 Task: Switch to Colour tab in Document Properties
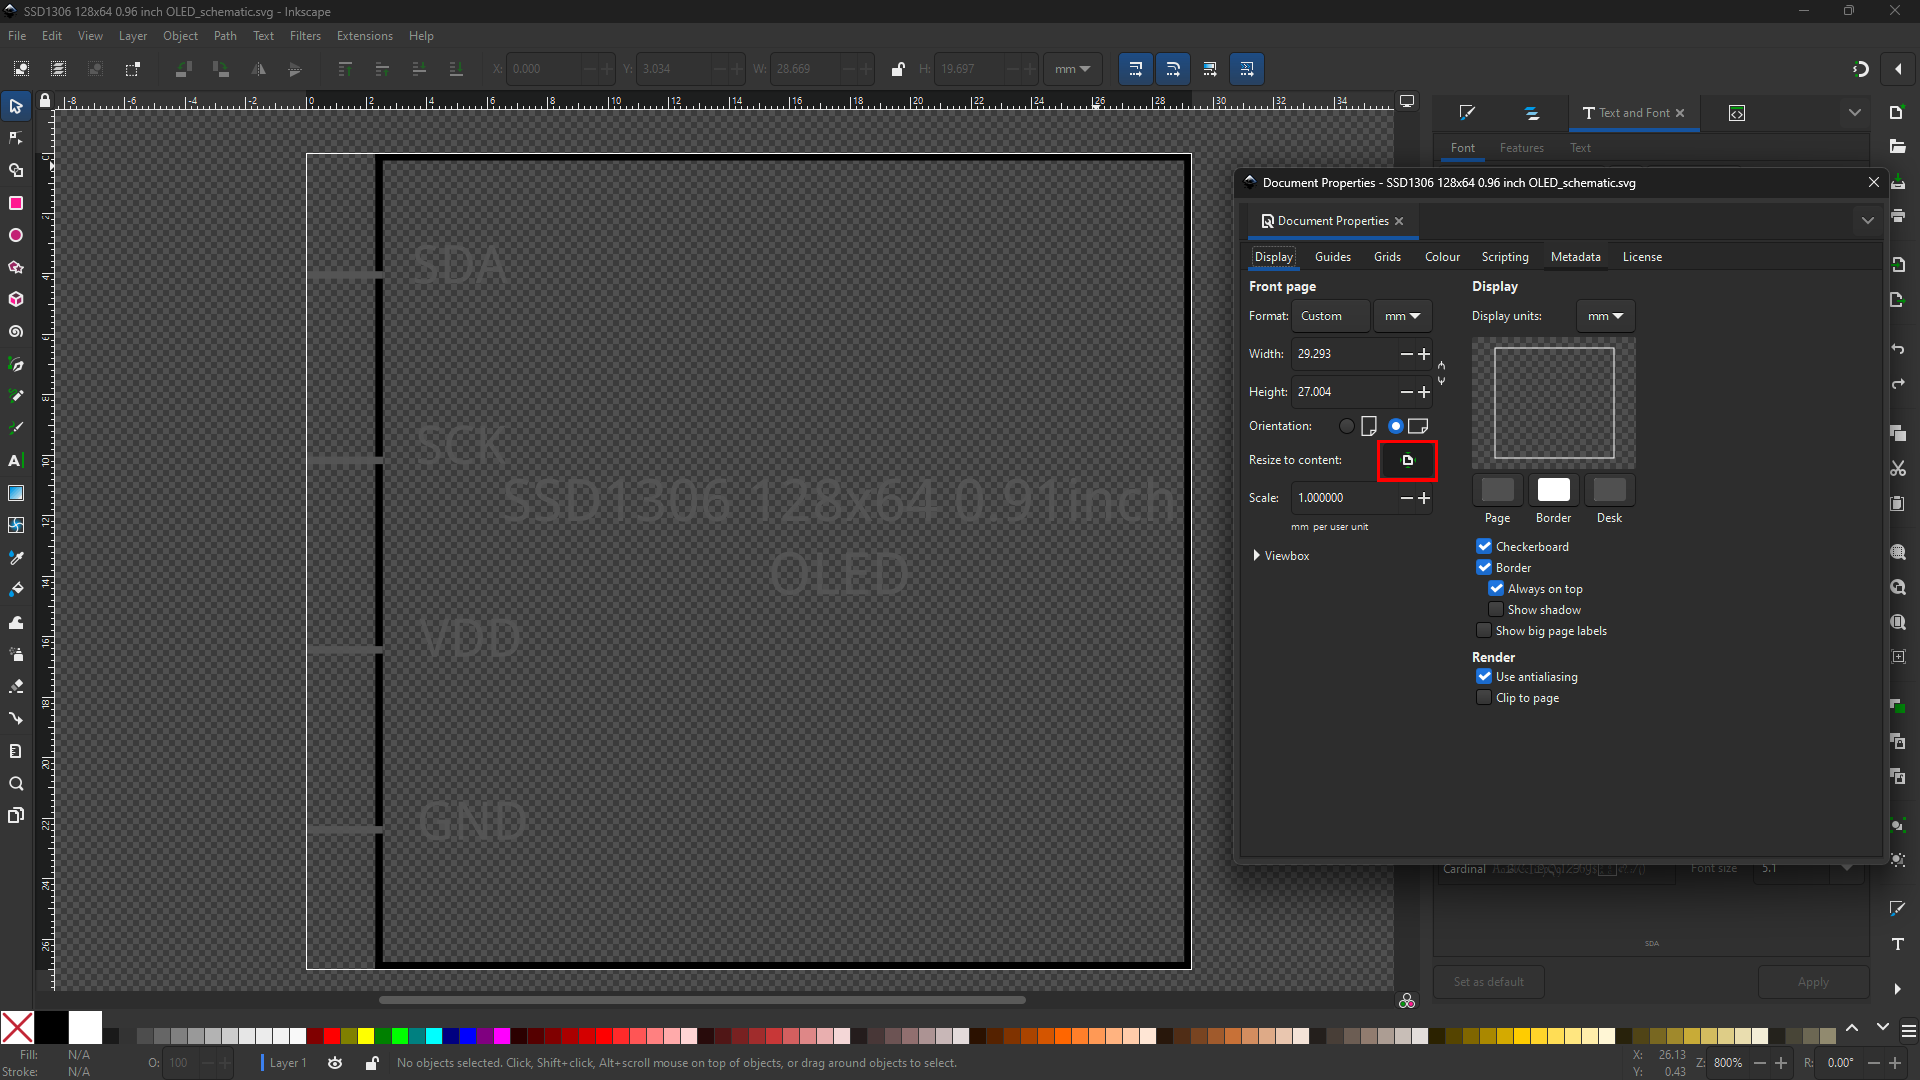1441,257
